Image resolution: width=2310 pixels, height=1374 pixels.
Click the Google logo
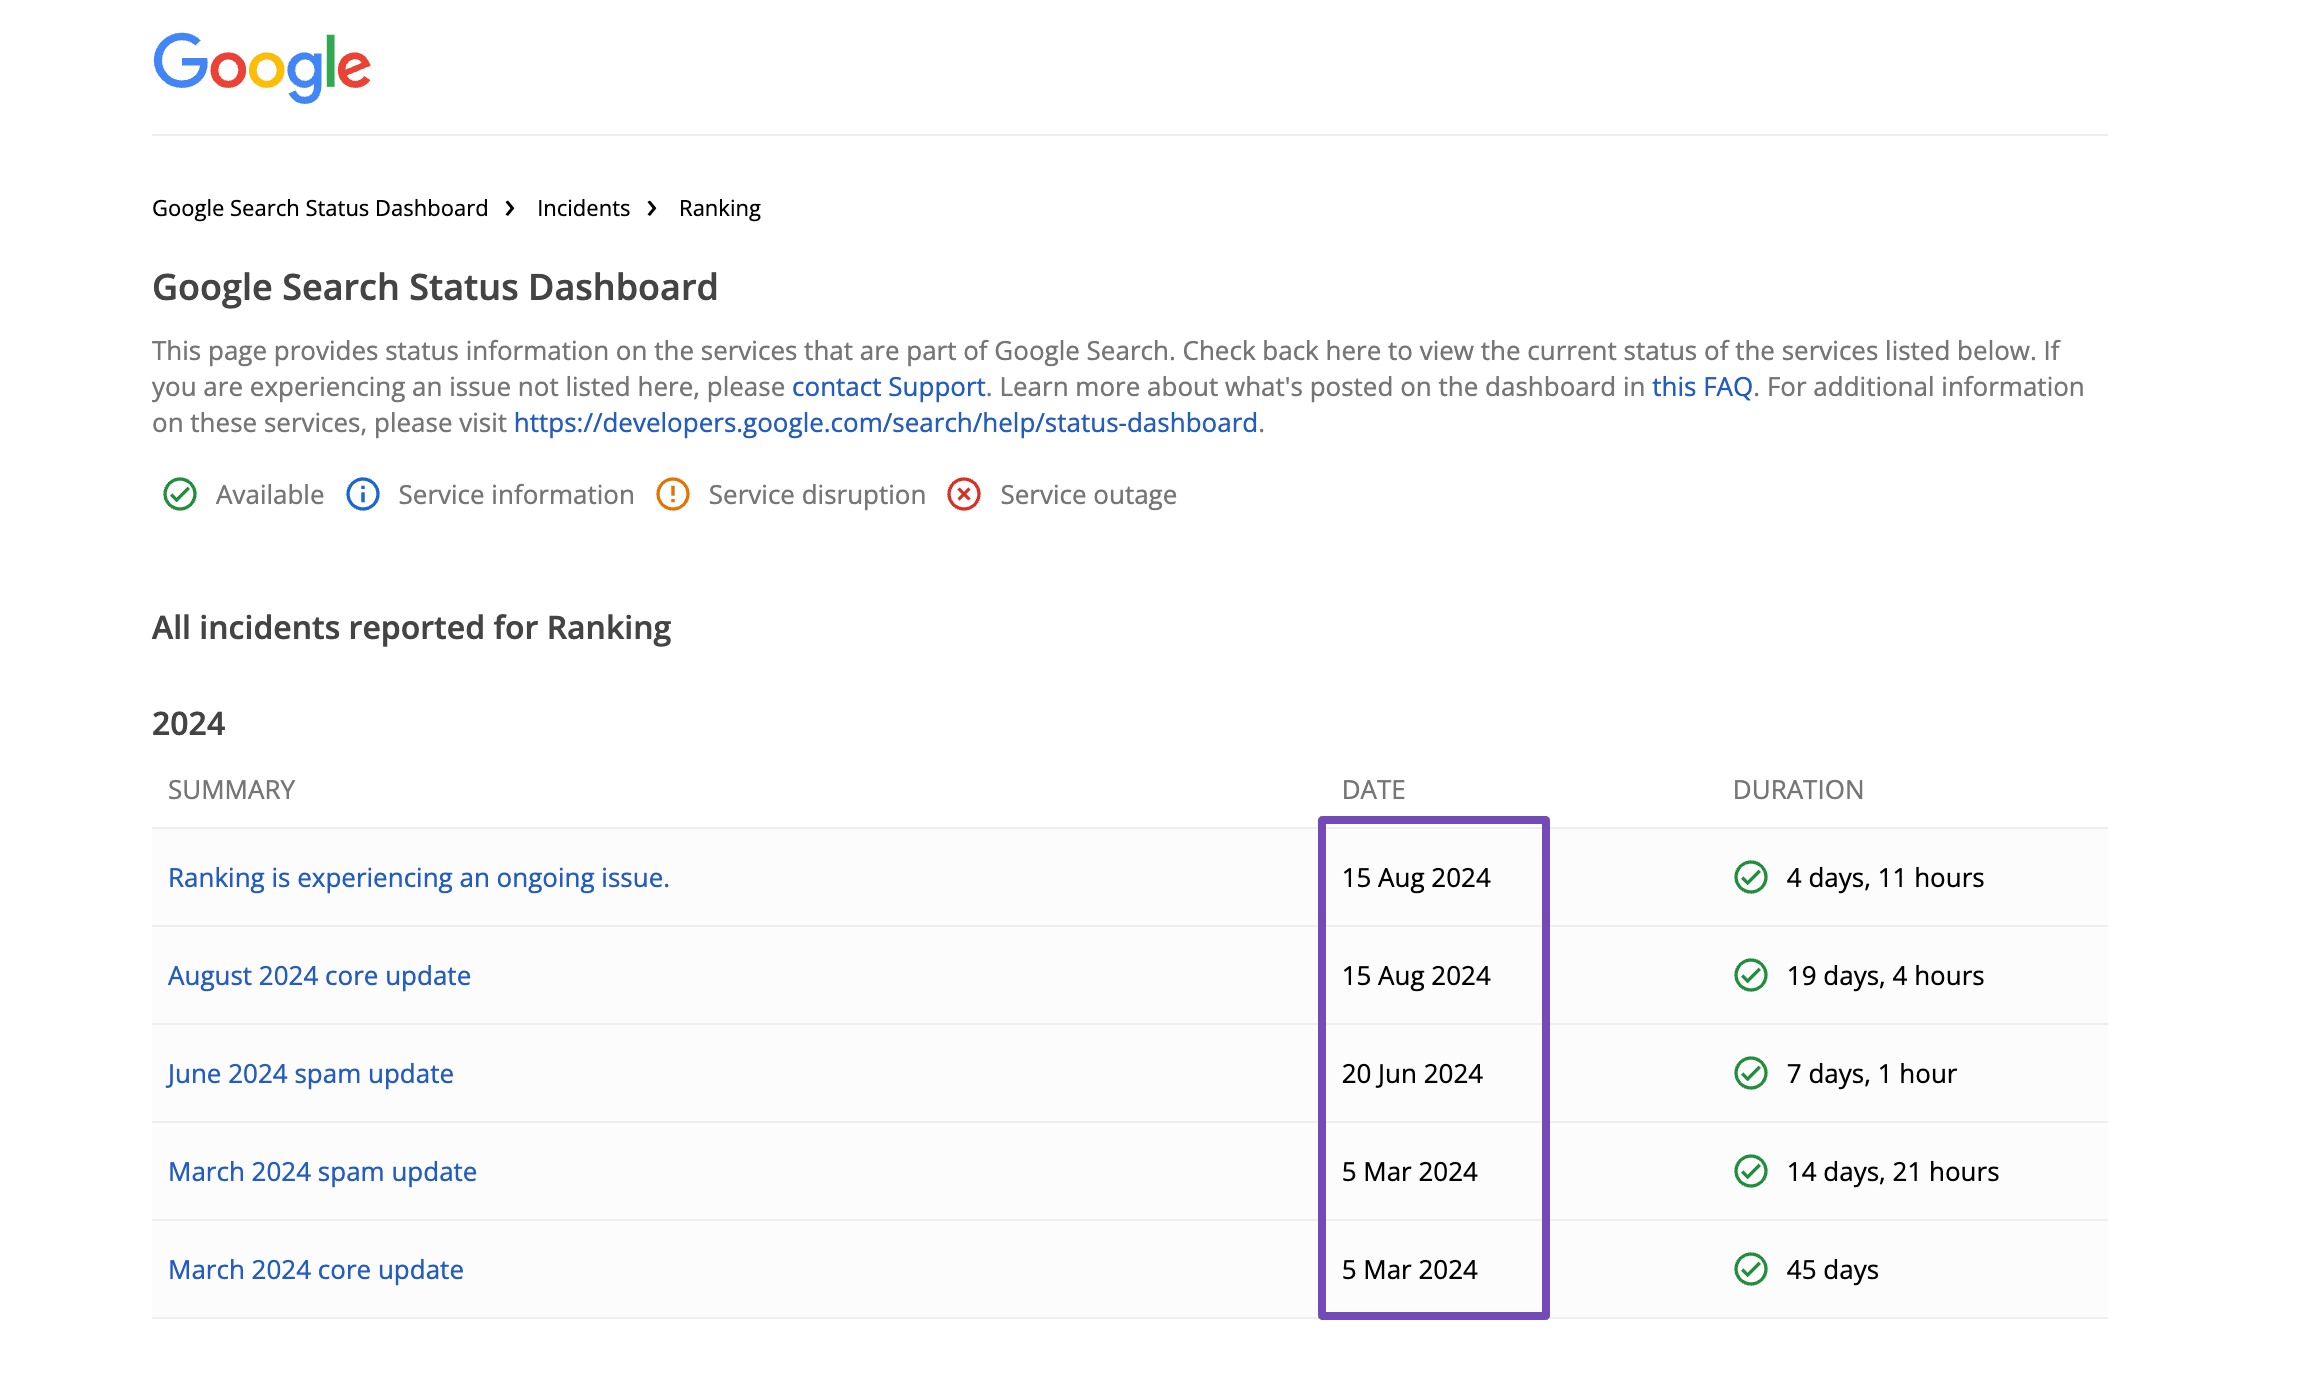pyautogui.click(x=261, y=67)
